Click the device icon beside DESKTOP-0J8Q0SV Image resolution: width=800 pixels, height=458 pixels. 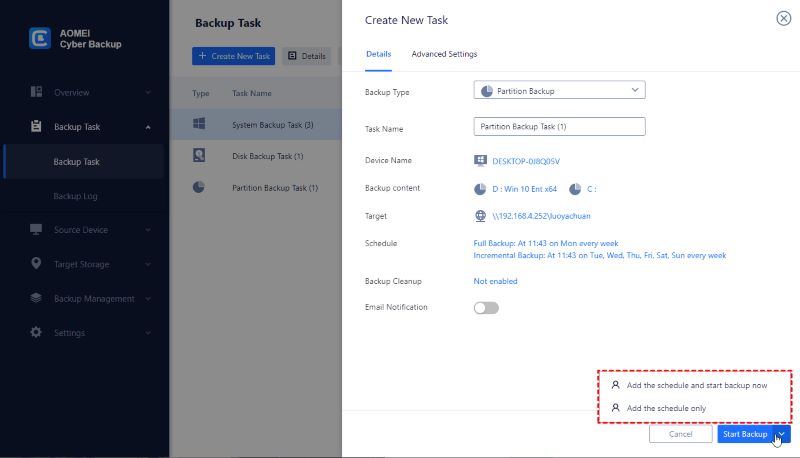point(480,161)
